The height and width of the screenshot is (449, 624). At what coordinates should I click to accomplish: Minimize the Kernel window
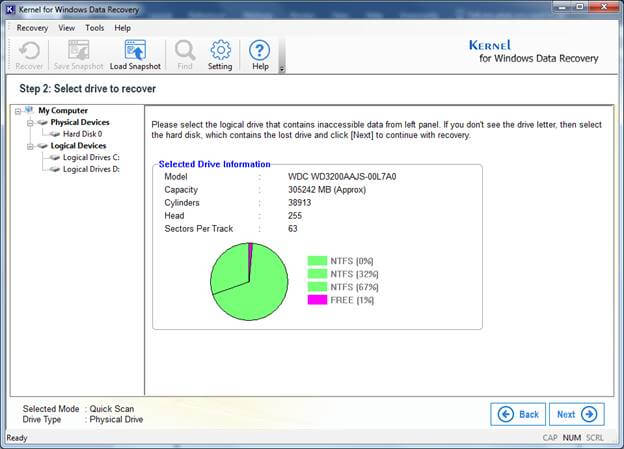click(x=563, y=7)
